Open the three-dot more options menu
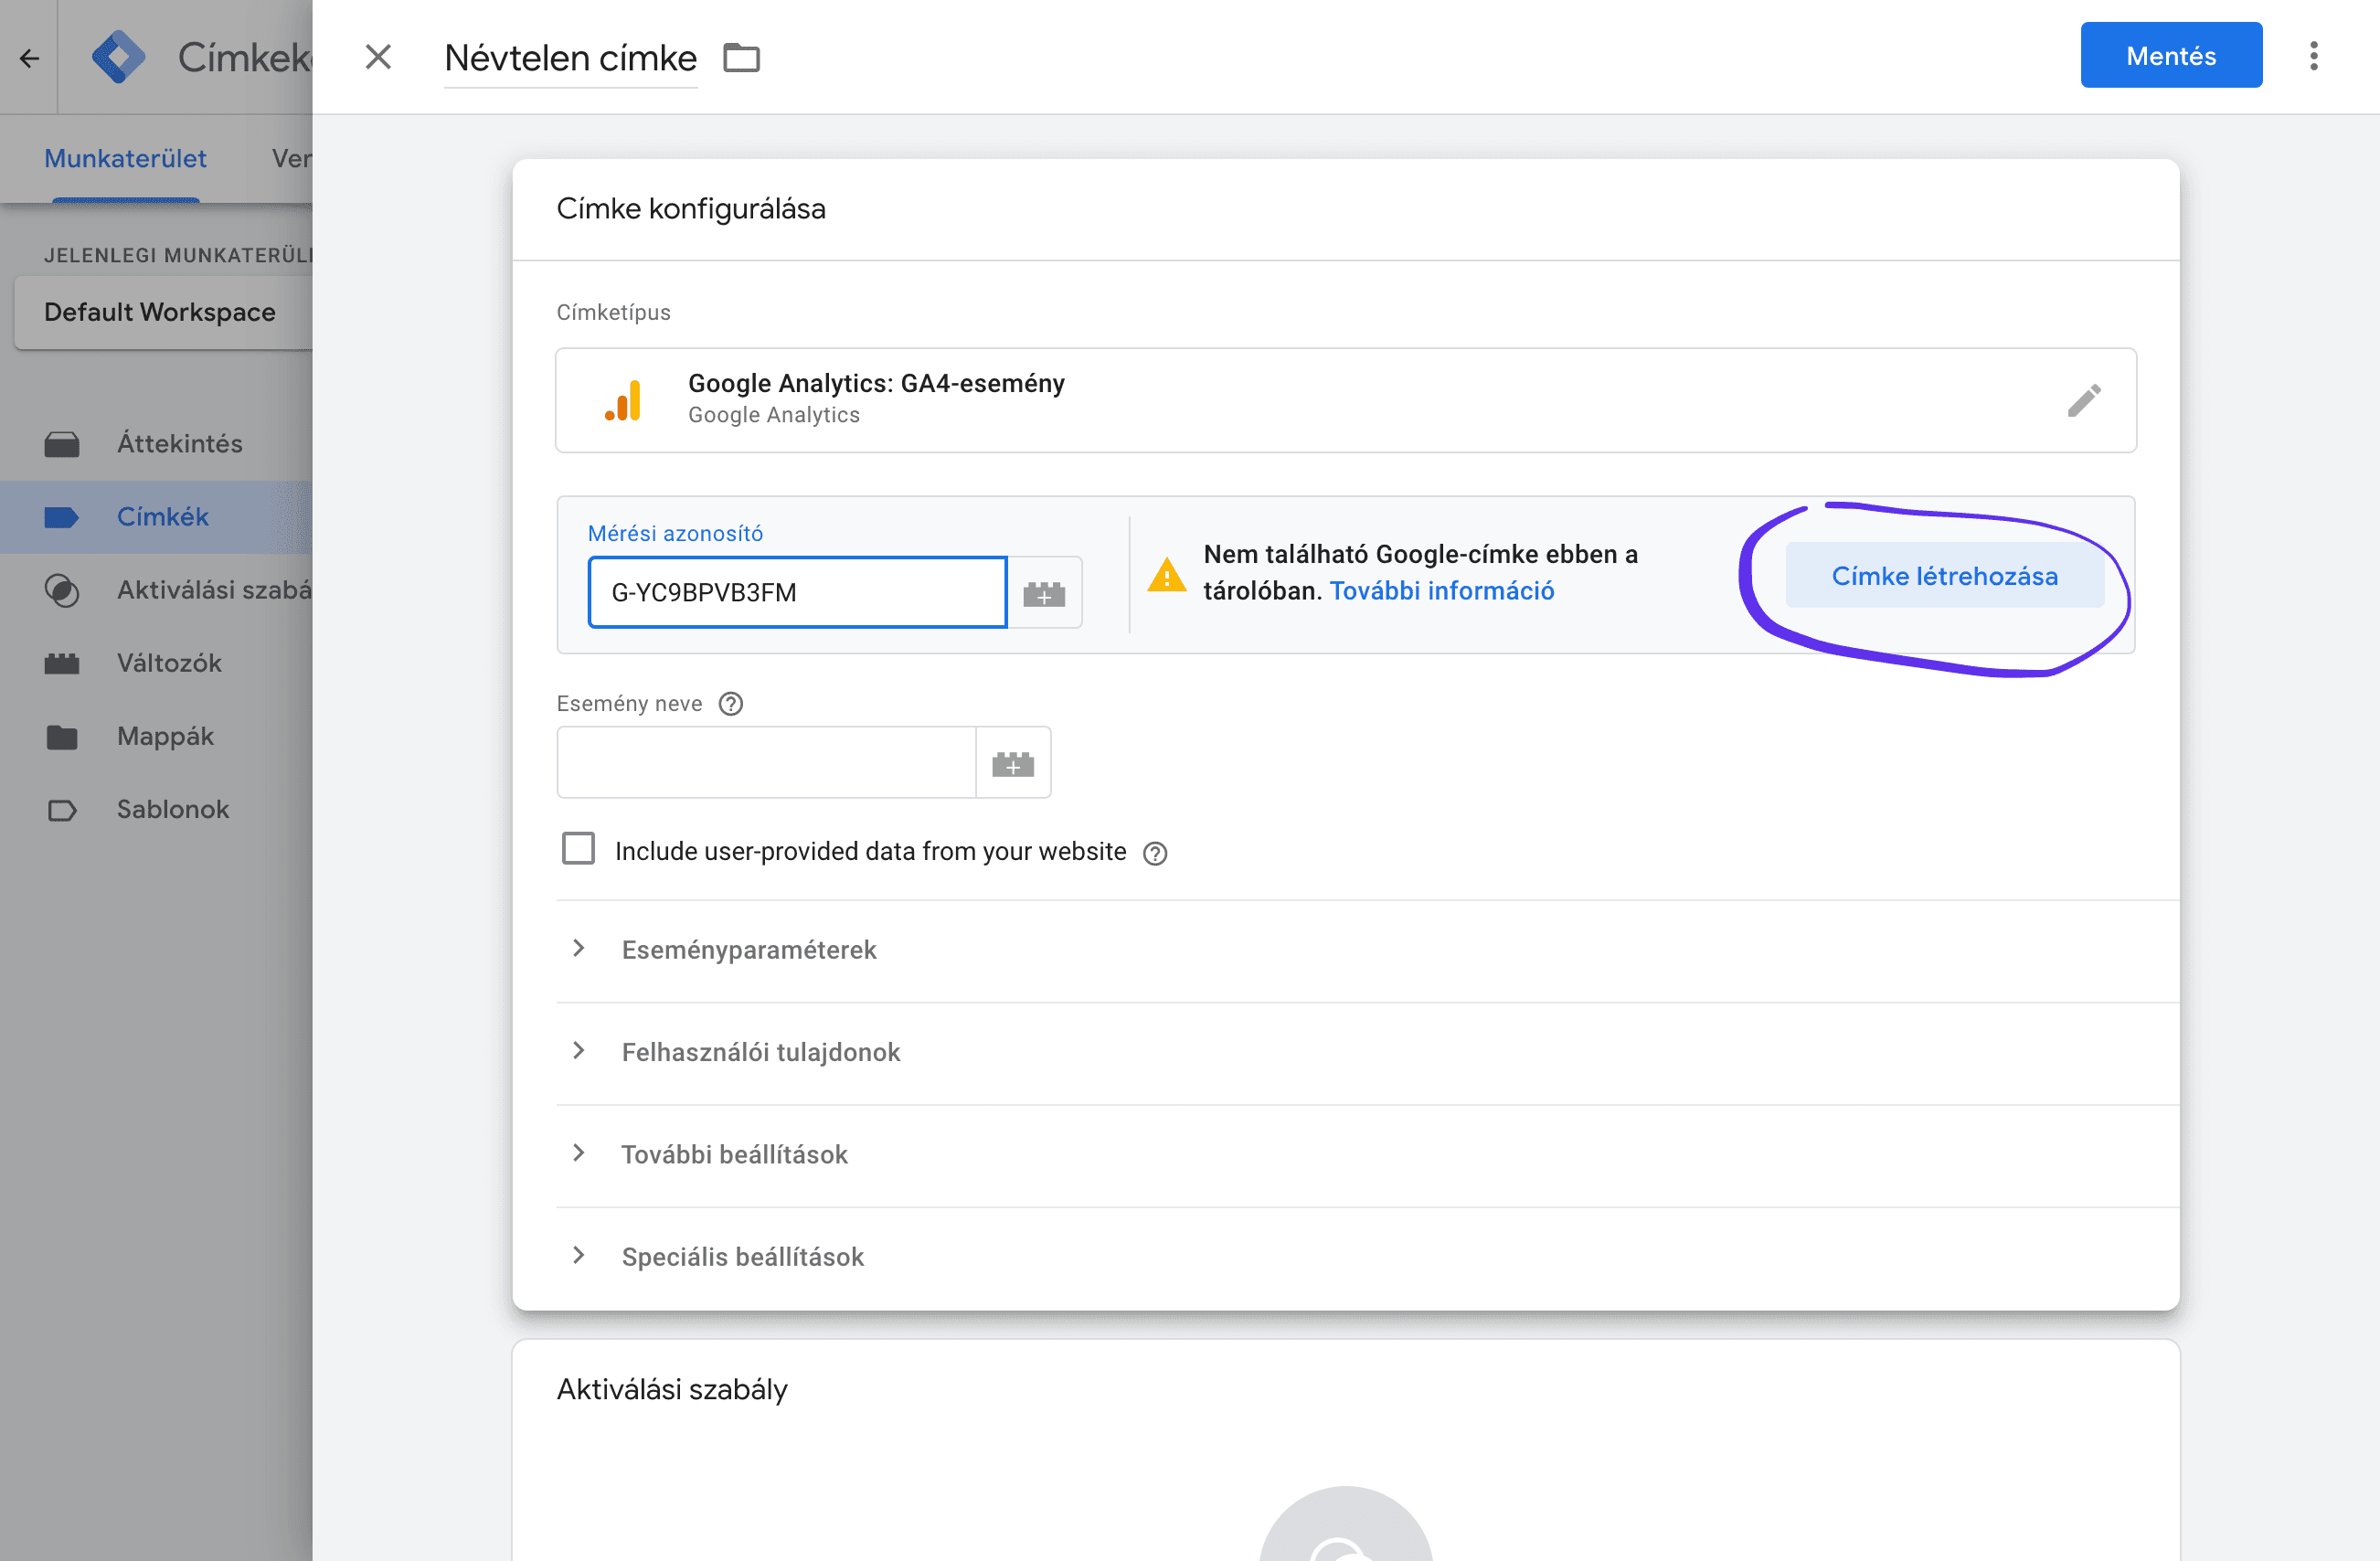The width and height of the screenshot is (2380, 1561). point(2313,56)
